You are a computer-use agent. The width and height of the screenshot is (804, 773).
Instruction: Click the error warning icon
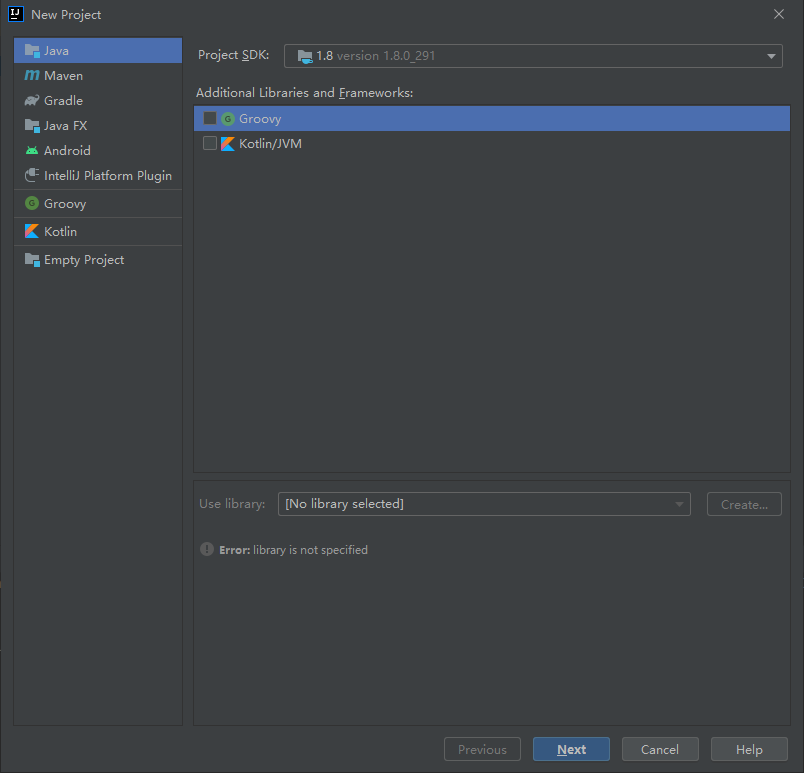[207, 549]
